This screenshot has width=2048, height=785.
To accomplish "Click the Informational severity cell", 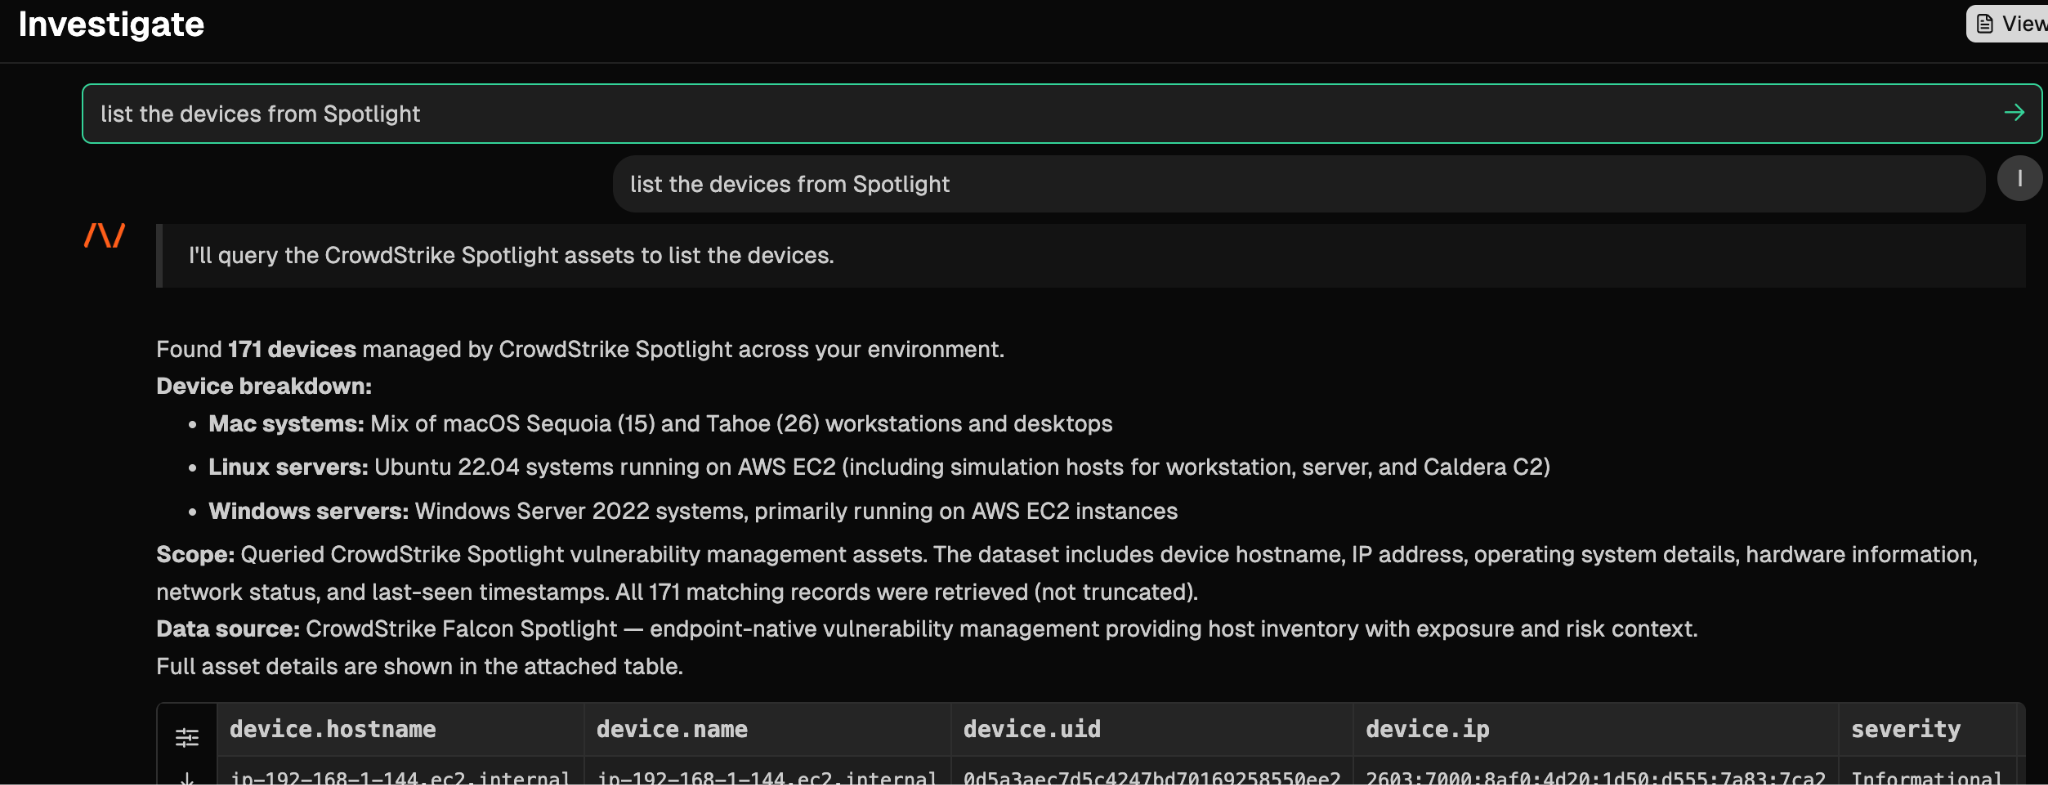I will click(1927, 777).
